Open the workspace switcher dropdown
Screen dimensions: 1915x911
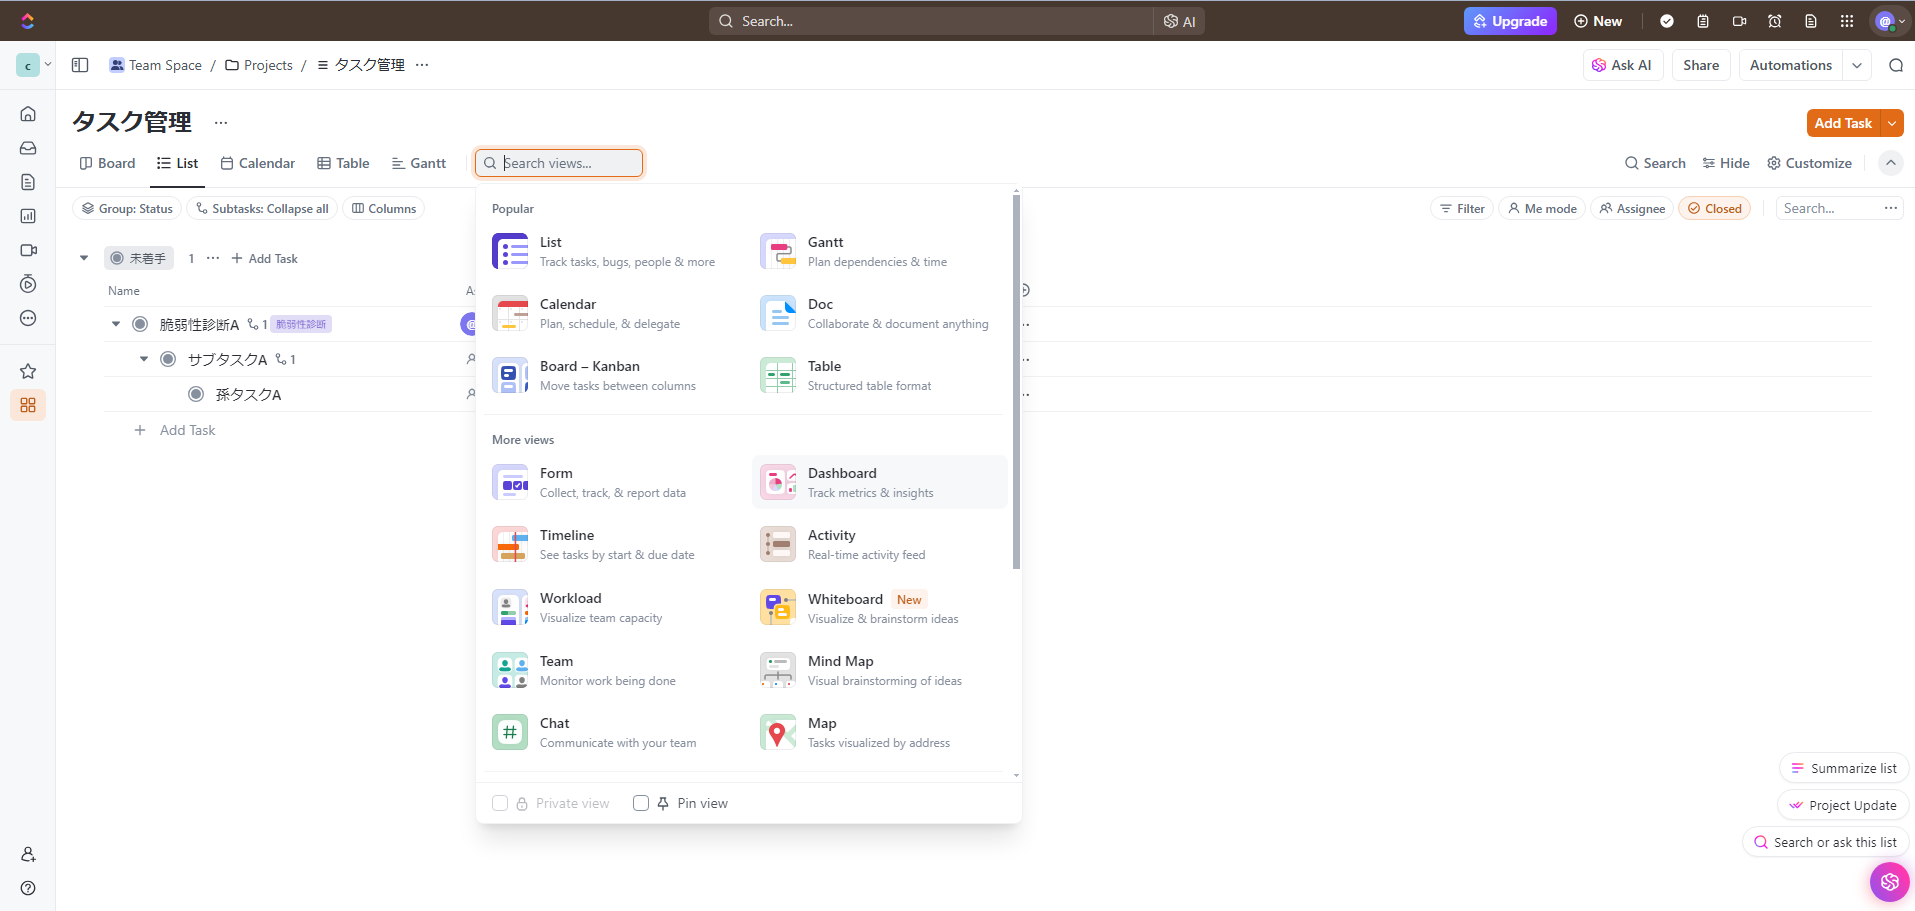click(x=34, y=65)
